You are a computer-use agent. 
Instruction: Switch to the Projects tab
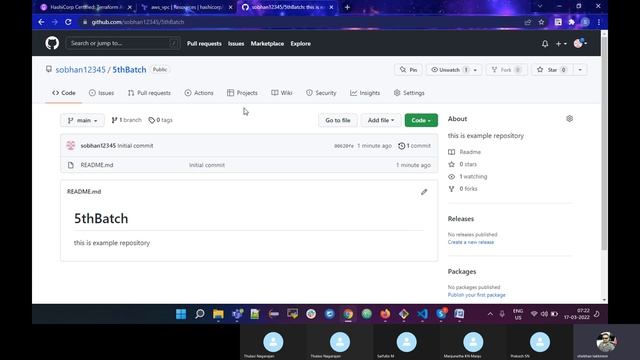pyautogui.click(x=242, y=93)
